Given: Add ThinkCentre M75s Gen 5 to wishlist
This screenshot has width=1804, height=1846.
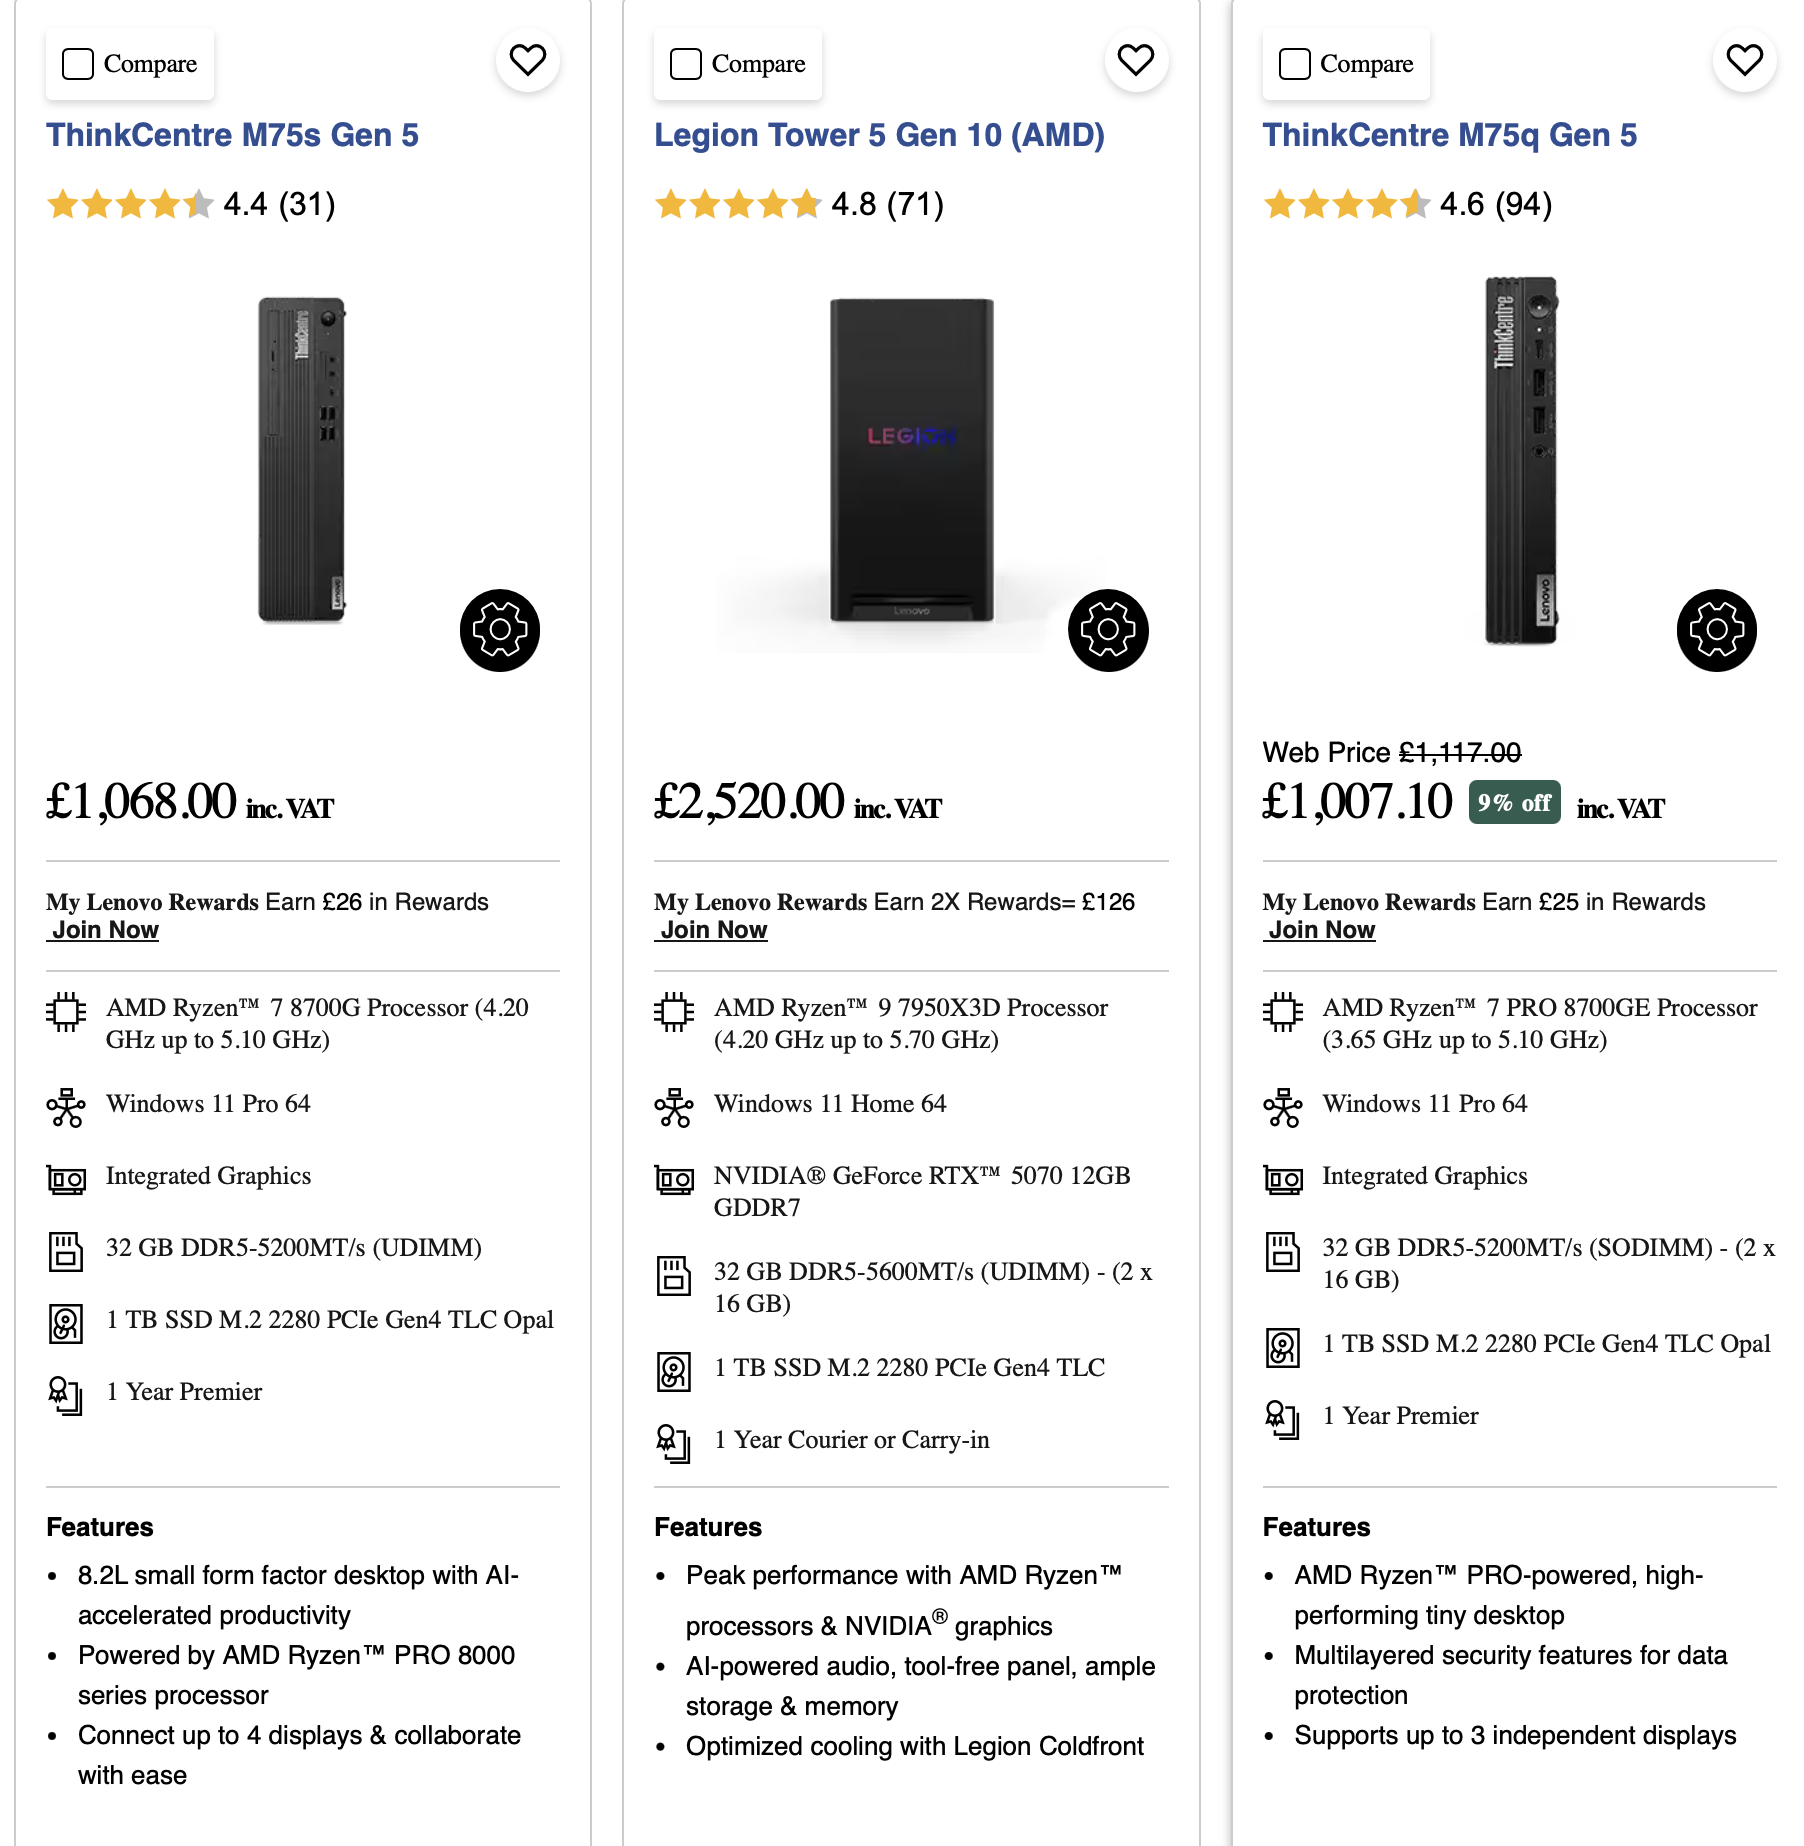Looking at the screenshot, I should point(527,60).
